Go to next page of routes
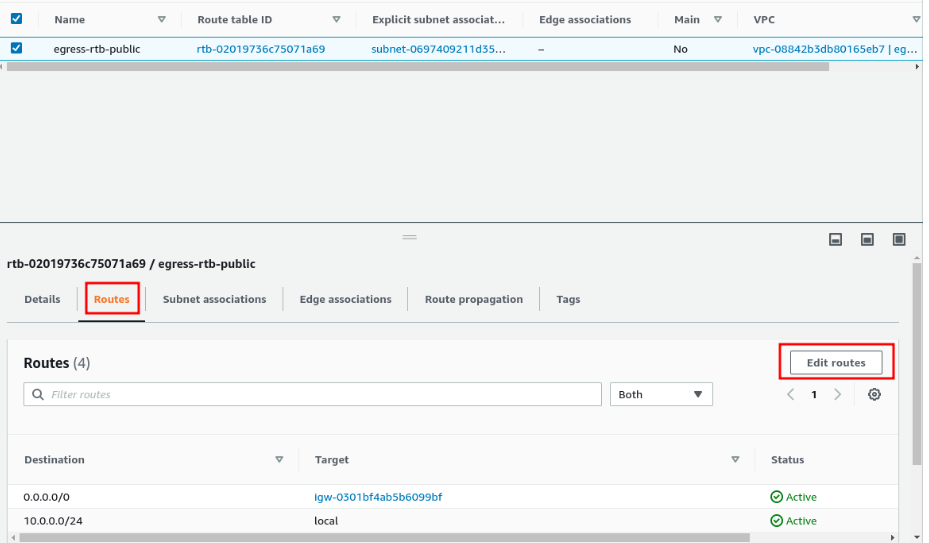The image size is (929, 543). click(838, 394)
